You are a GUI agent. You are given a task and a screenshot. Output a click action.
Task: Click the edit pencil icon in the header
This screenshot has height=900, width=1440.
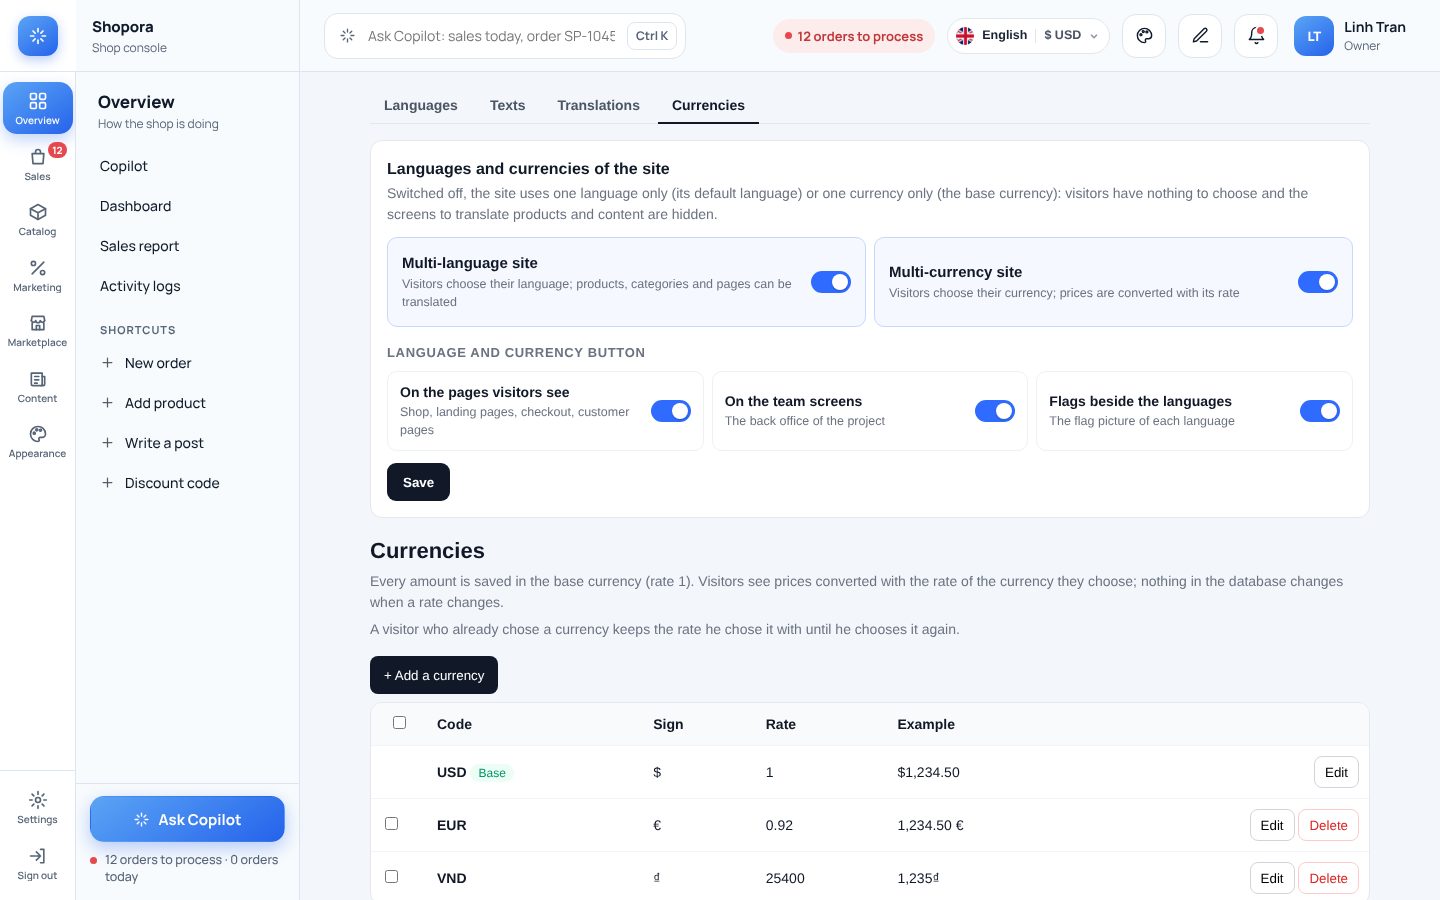tap(1200, 36)
